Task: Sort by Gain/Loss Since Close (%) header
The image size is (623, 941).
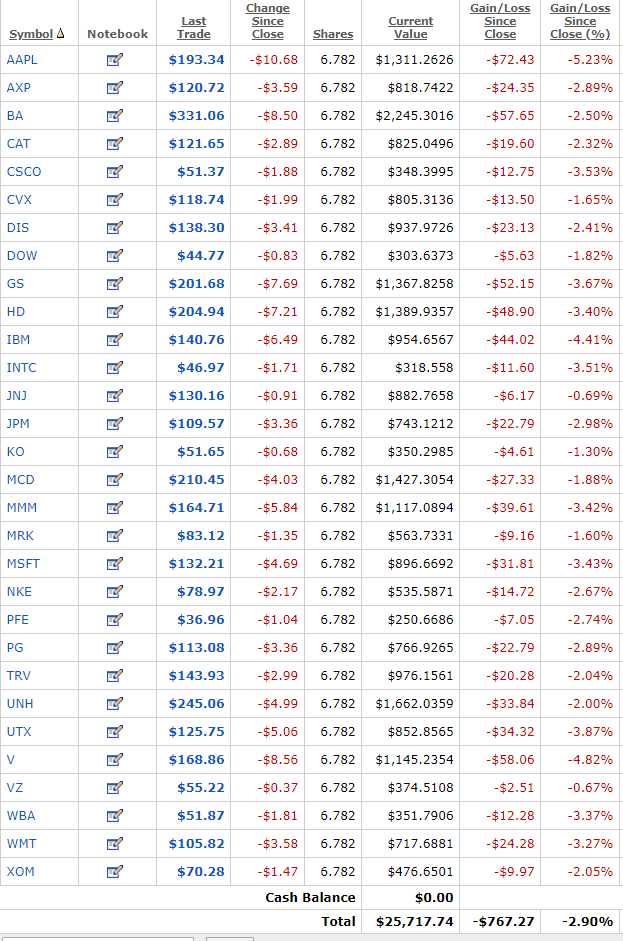Action: click(580, 21)
